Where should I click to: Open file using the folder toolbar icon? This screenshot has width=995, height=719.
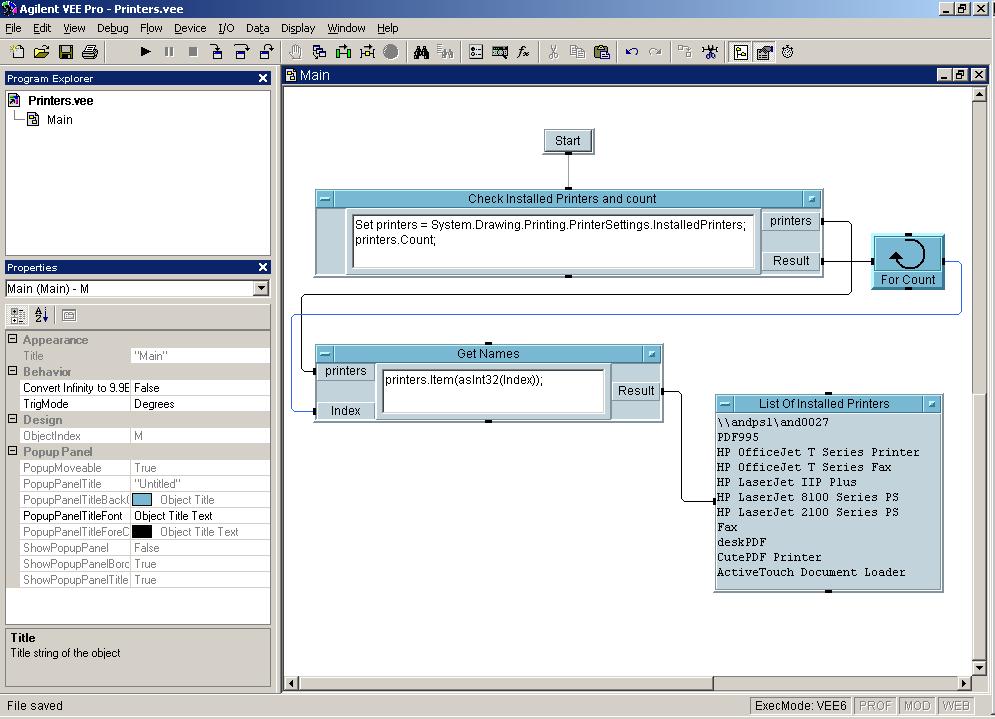(42, 52)
